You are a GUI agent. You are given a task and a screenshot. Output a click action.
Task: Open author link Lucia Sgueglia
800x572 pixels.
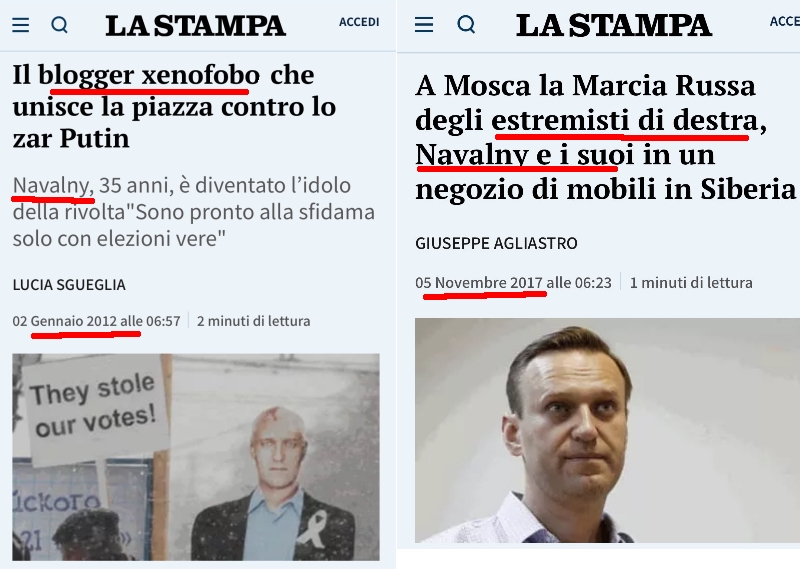tap(69, 285)
